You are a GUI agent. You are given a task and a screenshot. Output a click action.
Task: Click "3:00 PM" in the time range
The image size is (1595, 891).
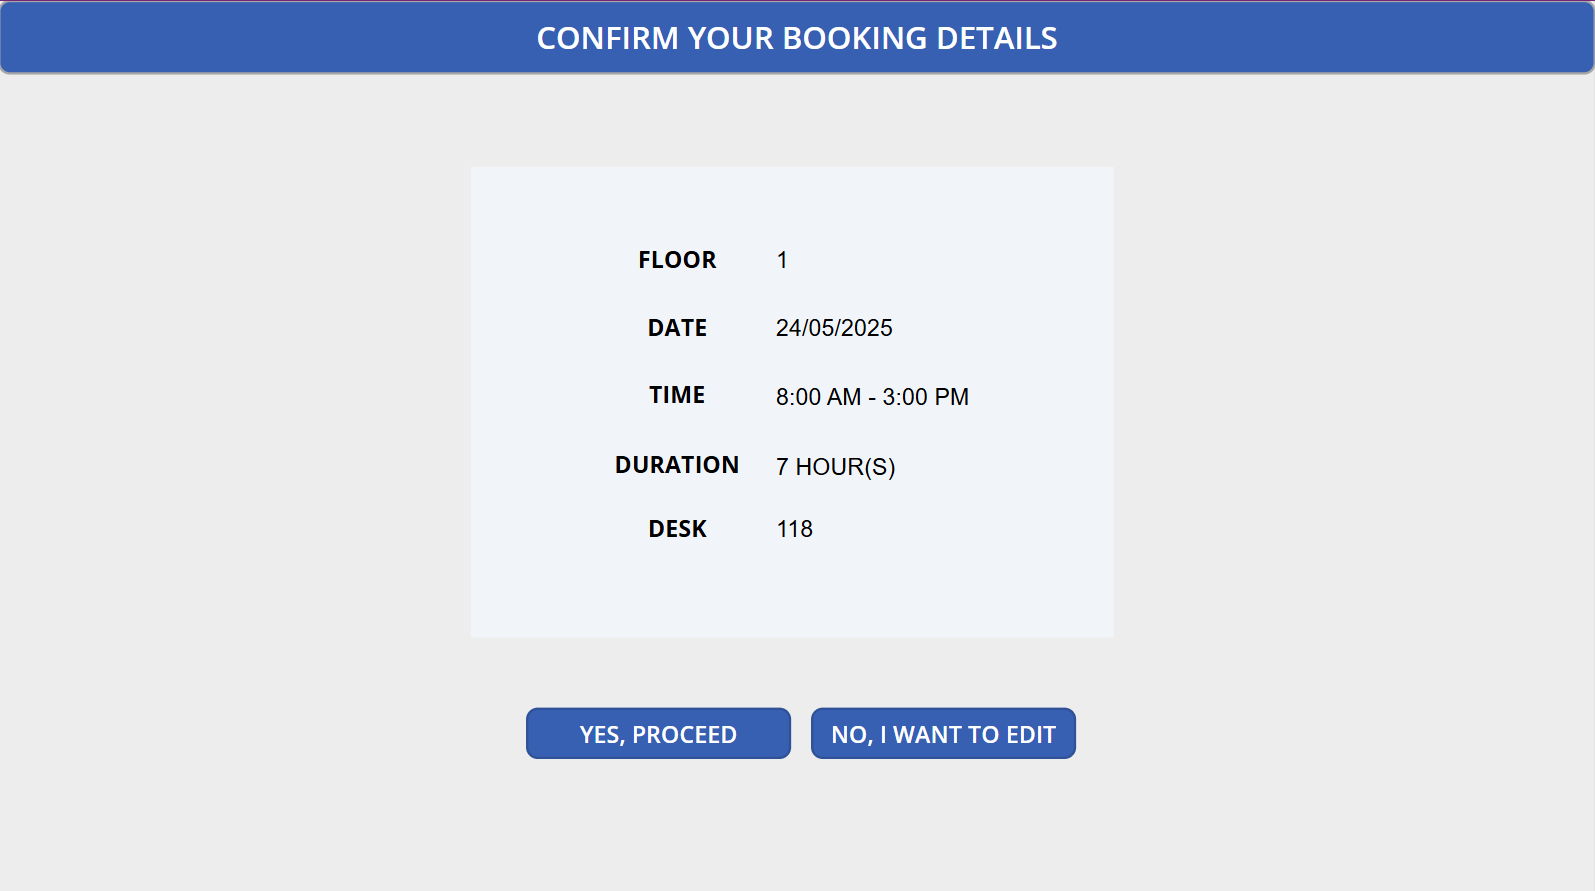click(925, 397)
